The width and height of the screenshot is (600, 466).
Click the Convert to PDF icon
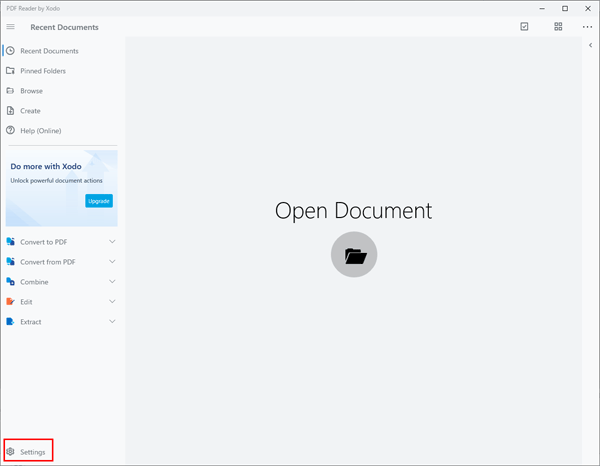[11, 242]
